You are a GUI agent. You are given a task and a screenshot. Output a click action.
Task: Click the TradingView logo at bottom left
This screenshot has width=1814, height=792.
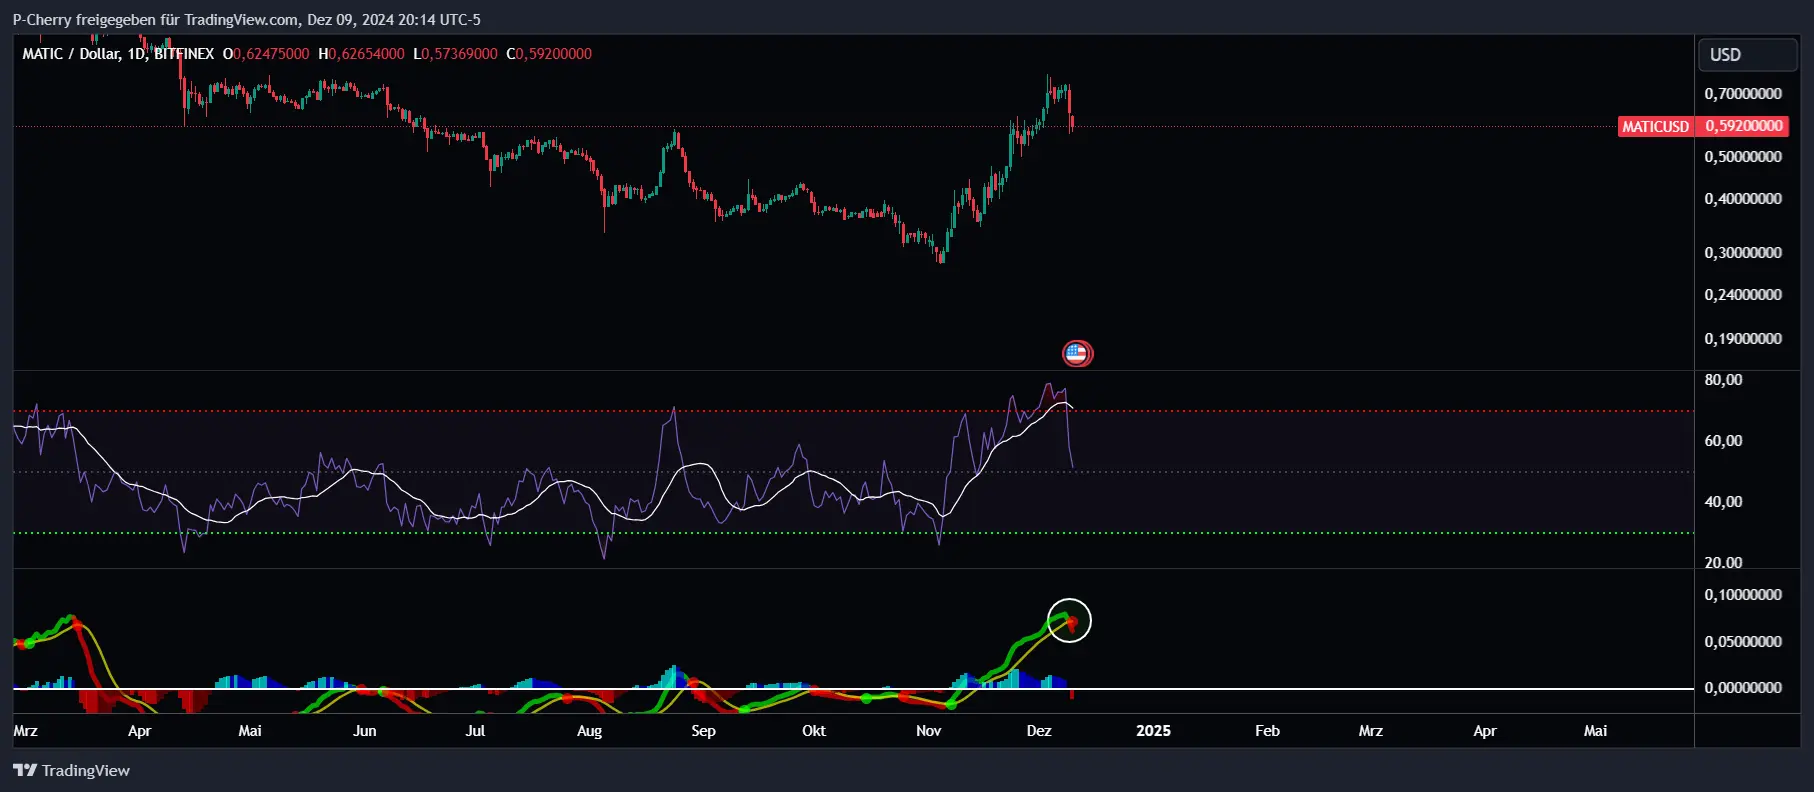coord(71,770)
